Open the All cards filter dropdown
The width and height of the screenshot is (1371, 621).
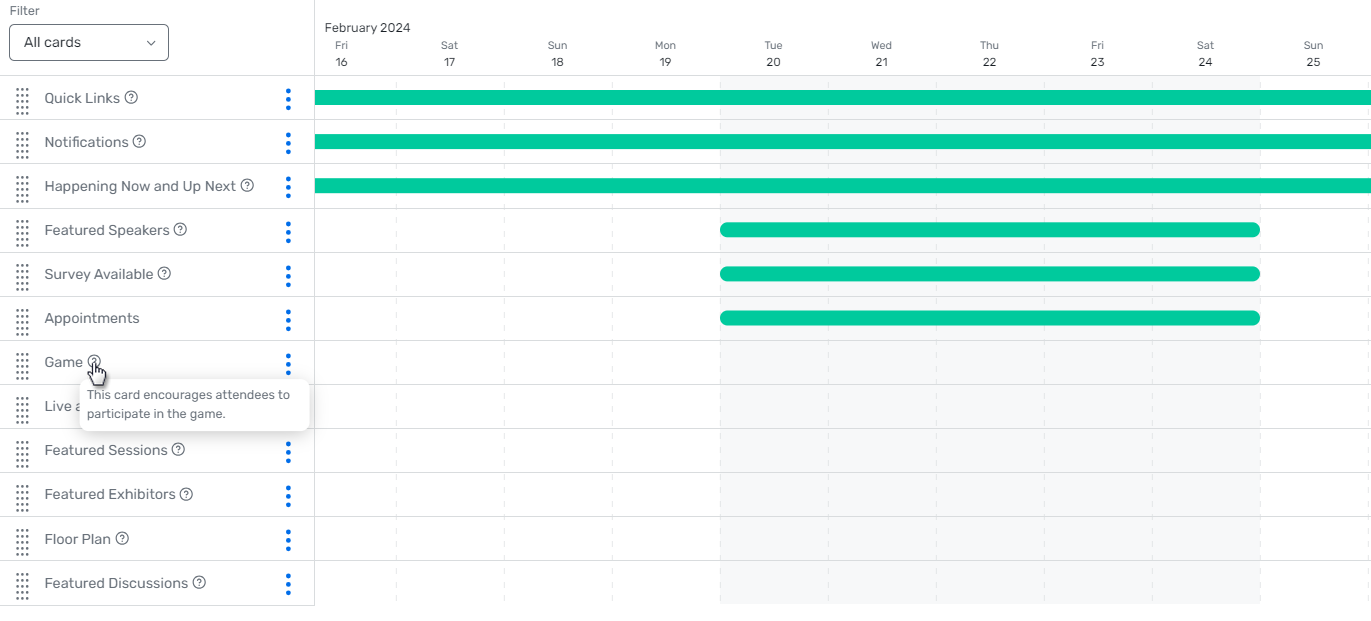88,42
